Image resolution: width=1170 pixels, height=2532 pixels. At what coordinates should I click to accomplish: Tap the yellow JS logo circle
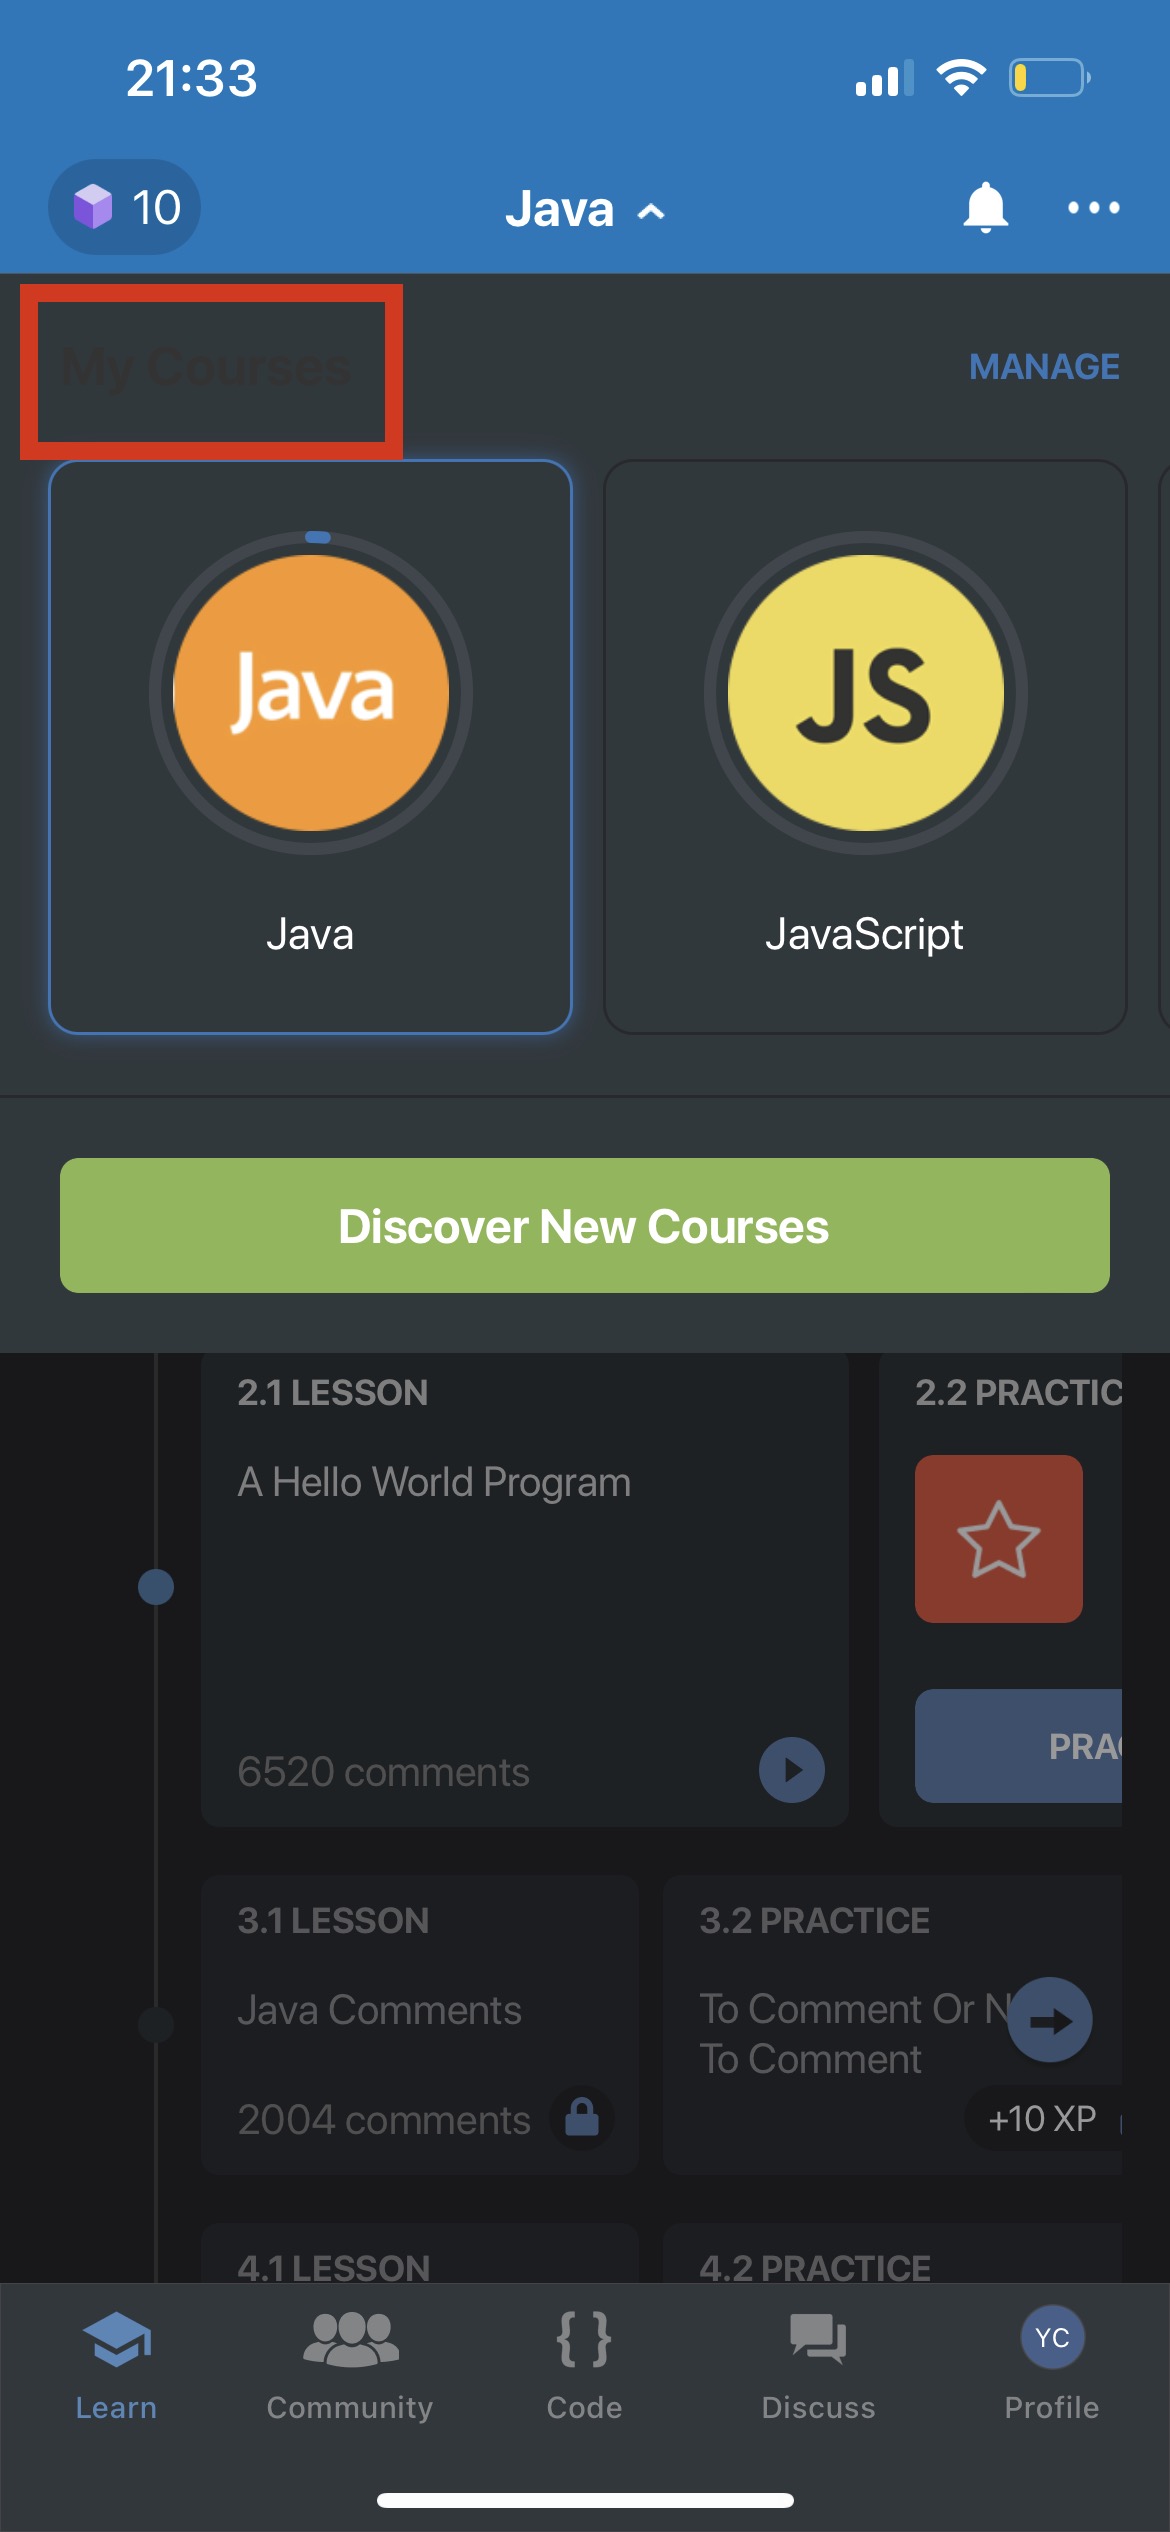866,693
